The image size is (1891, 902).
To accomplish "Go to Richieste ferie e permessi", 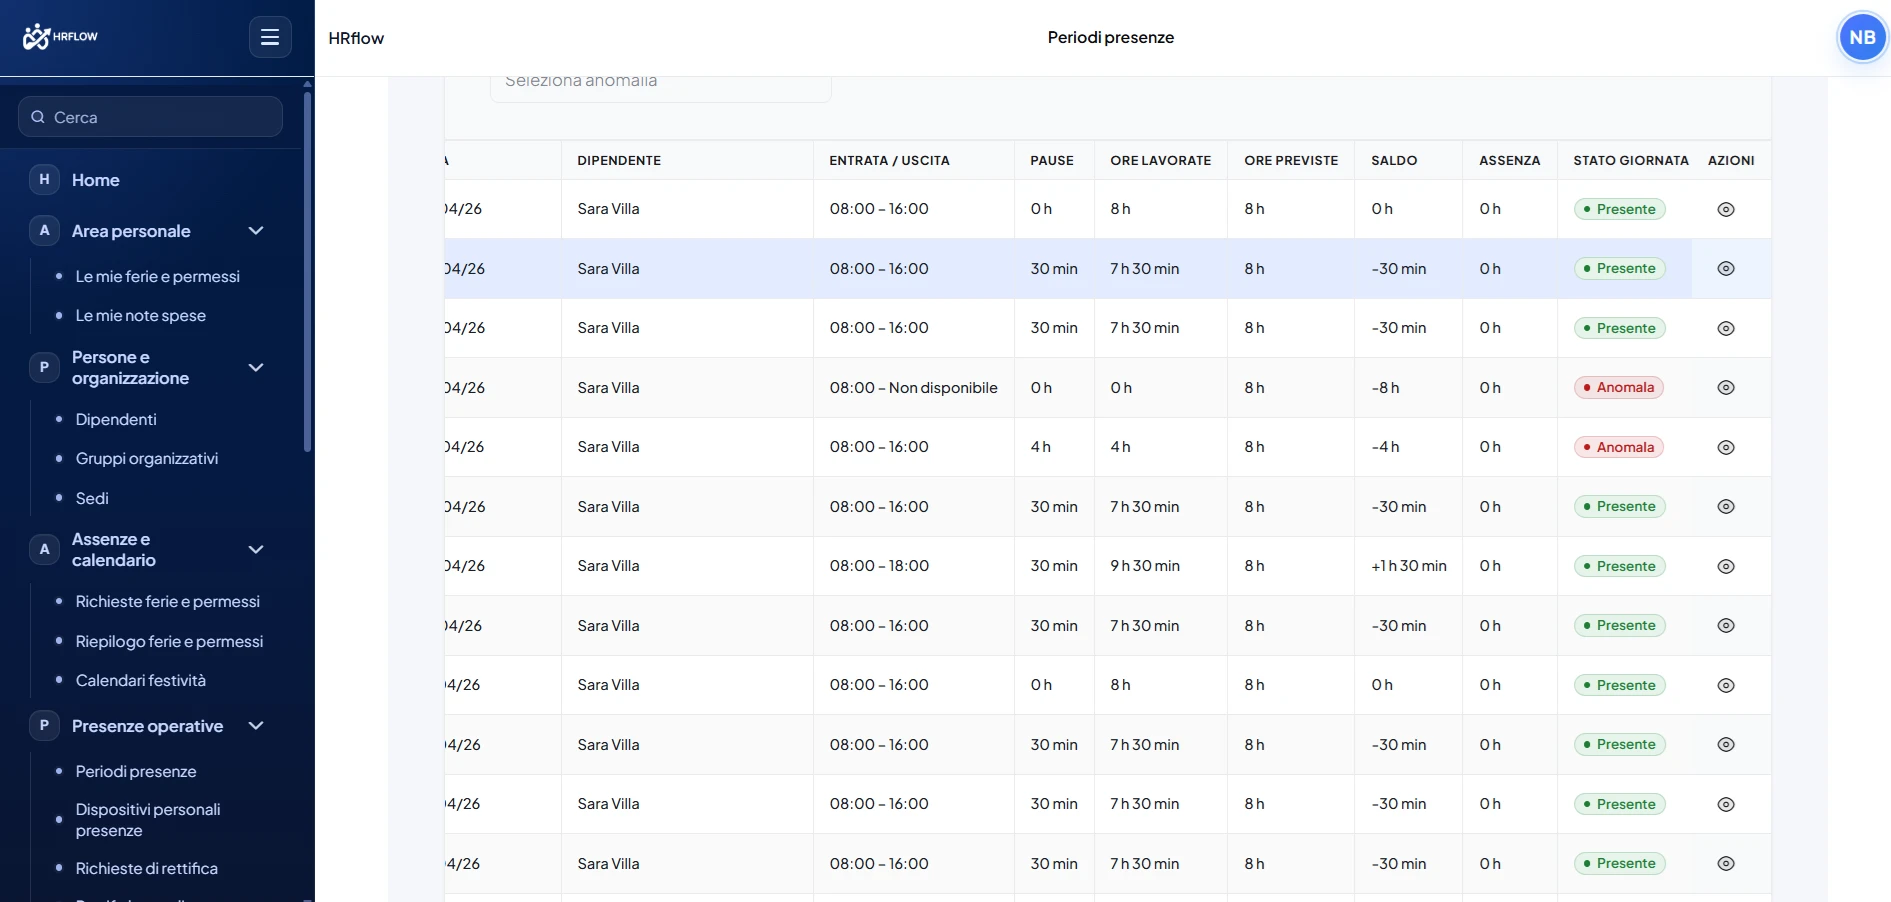I will (x=168, y=602).
